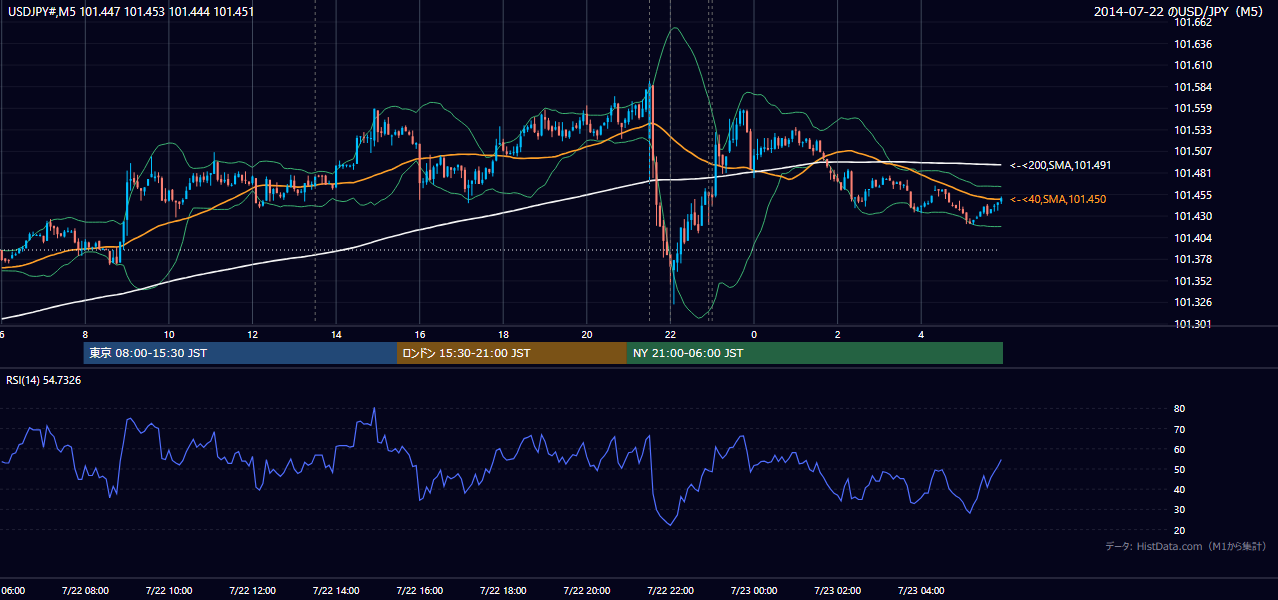Image resolution: width=1278 pixels, height=600 pixels.
Task: Click price axis value 101.301
Action: [x=1193, y=324]
